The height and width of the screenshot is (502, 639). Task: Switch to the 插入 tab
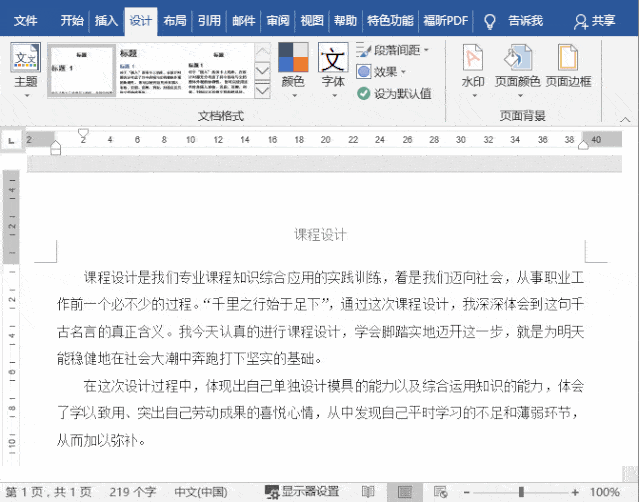pos(106,21)
